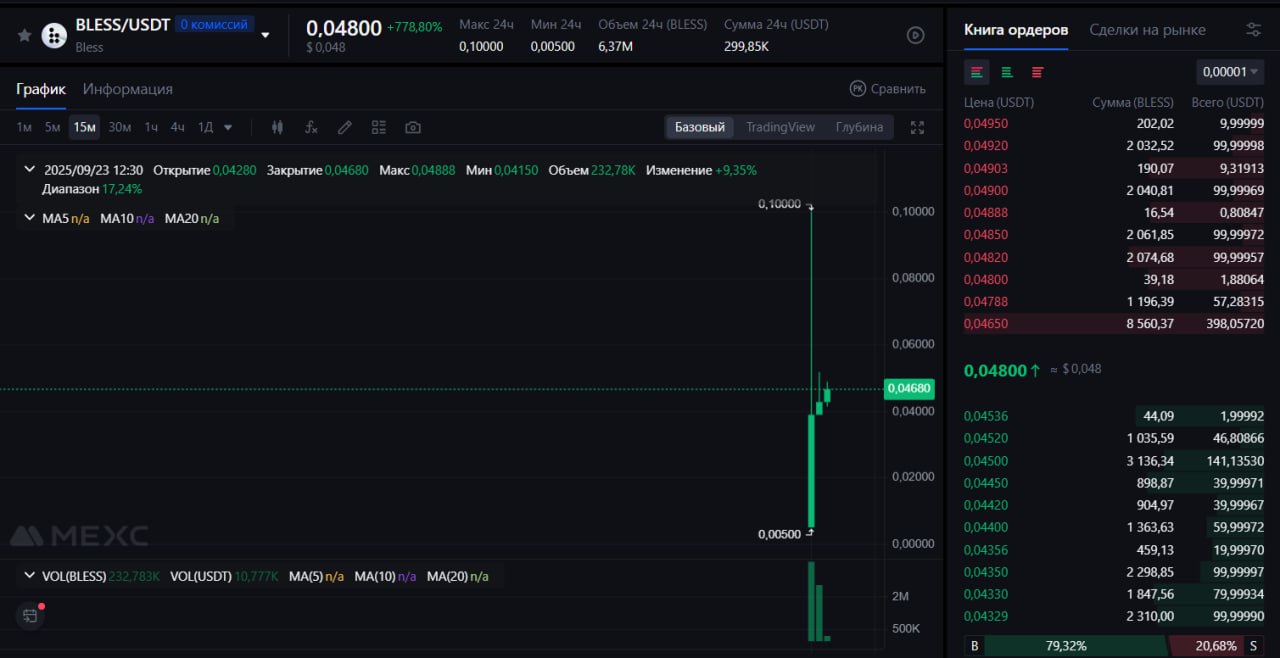The height and width of the screenshot is (658, 1280).
Task: Collapse the MA5 MA10 MA20 indicator row
Action: [x=29, y=218]
